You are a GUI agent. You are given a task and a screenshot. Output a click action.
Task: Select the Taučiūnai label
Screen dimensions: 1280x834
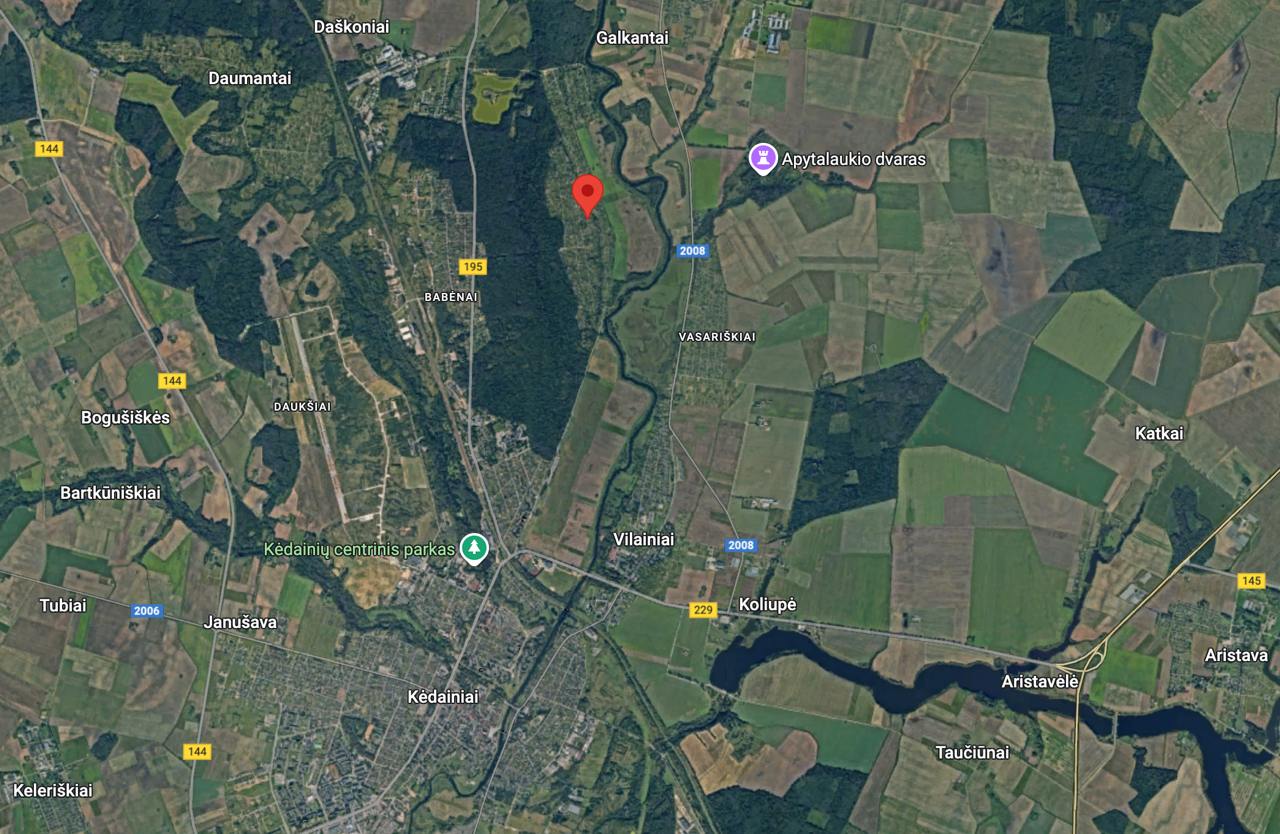[972, 752]
